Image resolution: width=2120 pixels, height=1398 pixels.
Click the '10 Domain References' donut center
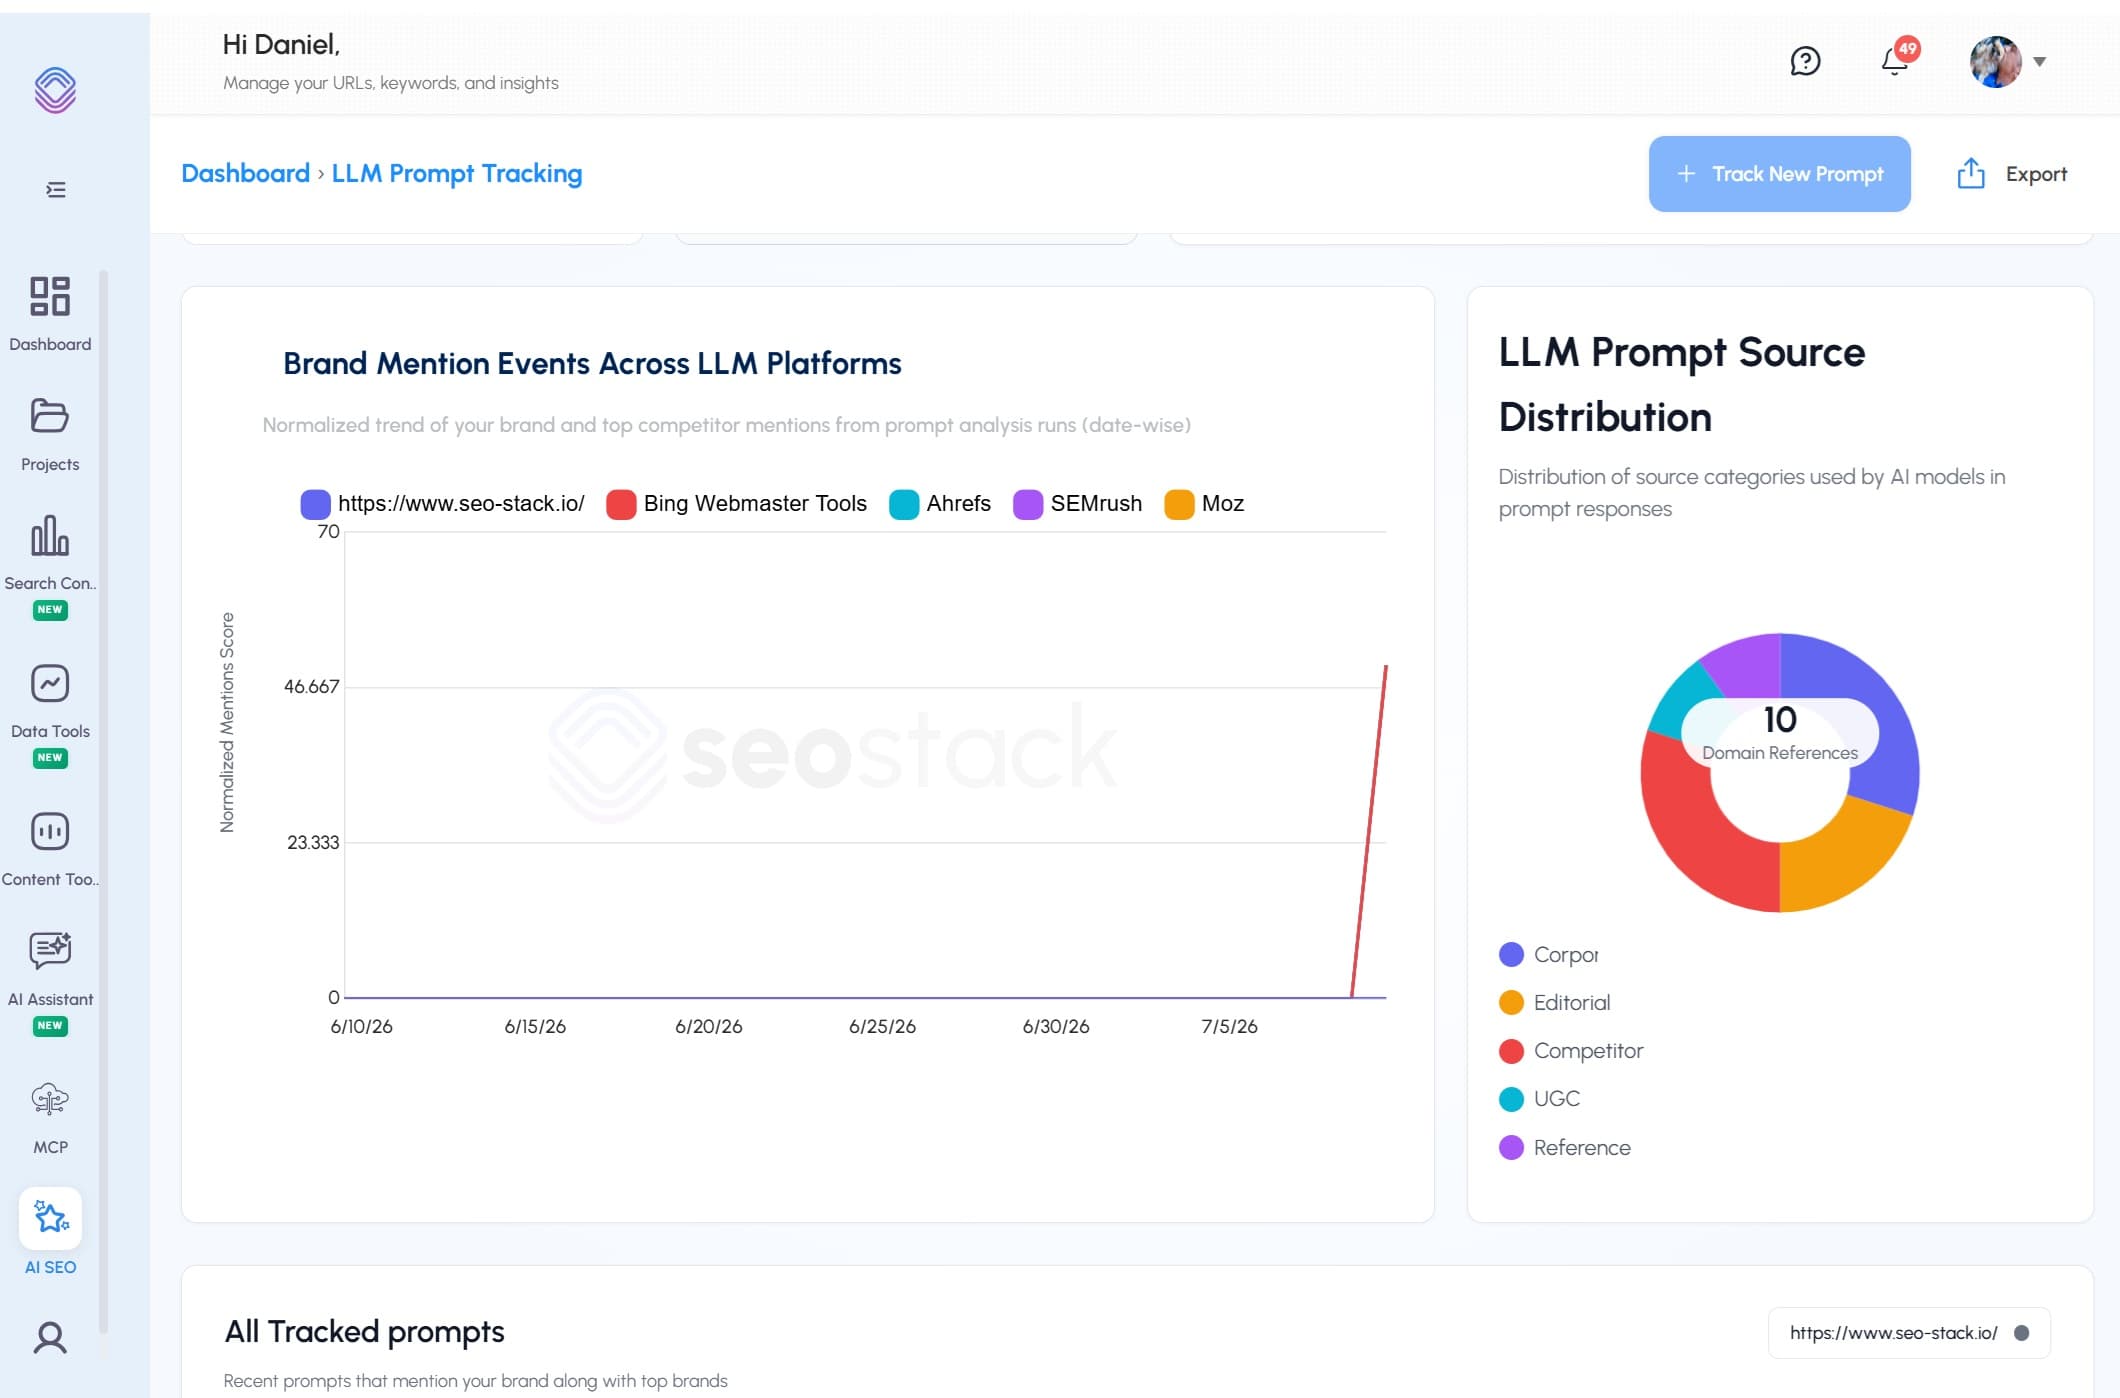click(1780, 733)
